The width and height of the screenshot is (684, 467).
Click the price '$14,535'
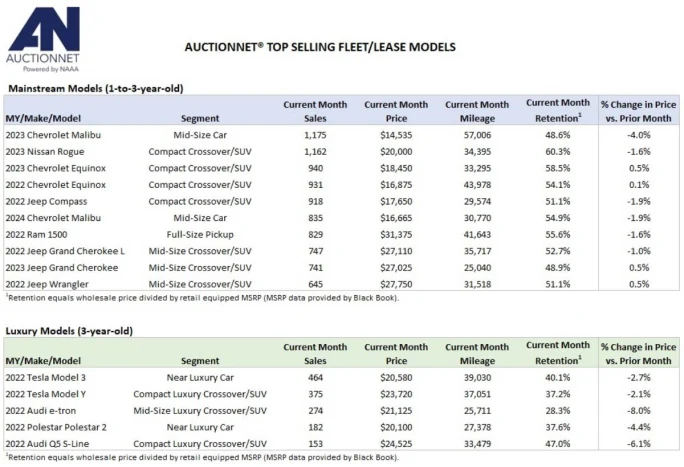(x=396, y=135)
